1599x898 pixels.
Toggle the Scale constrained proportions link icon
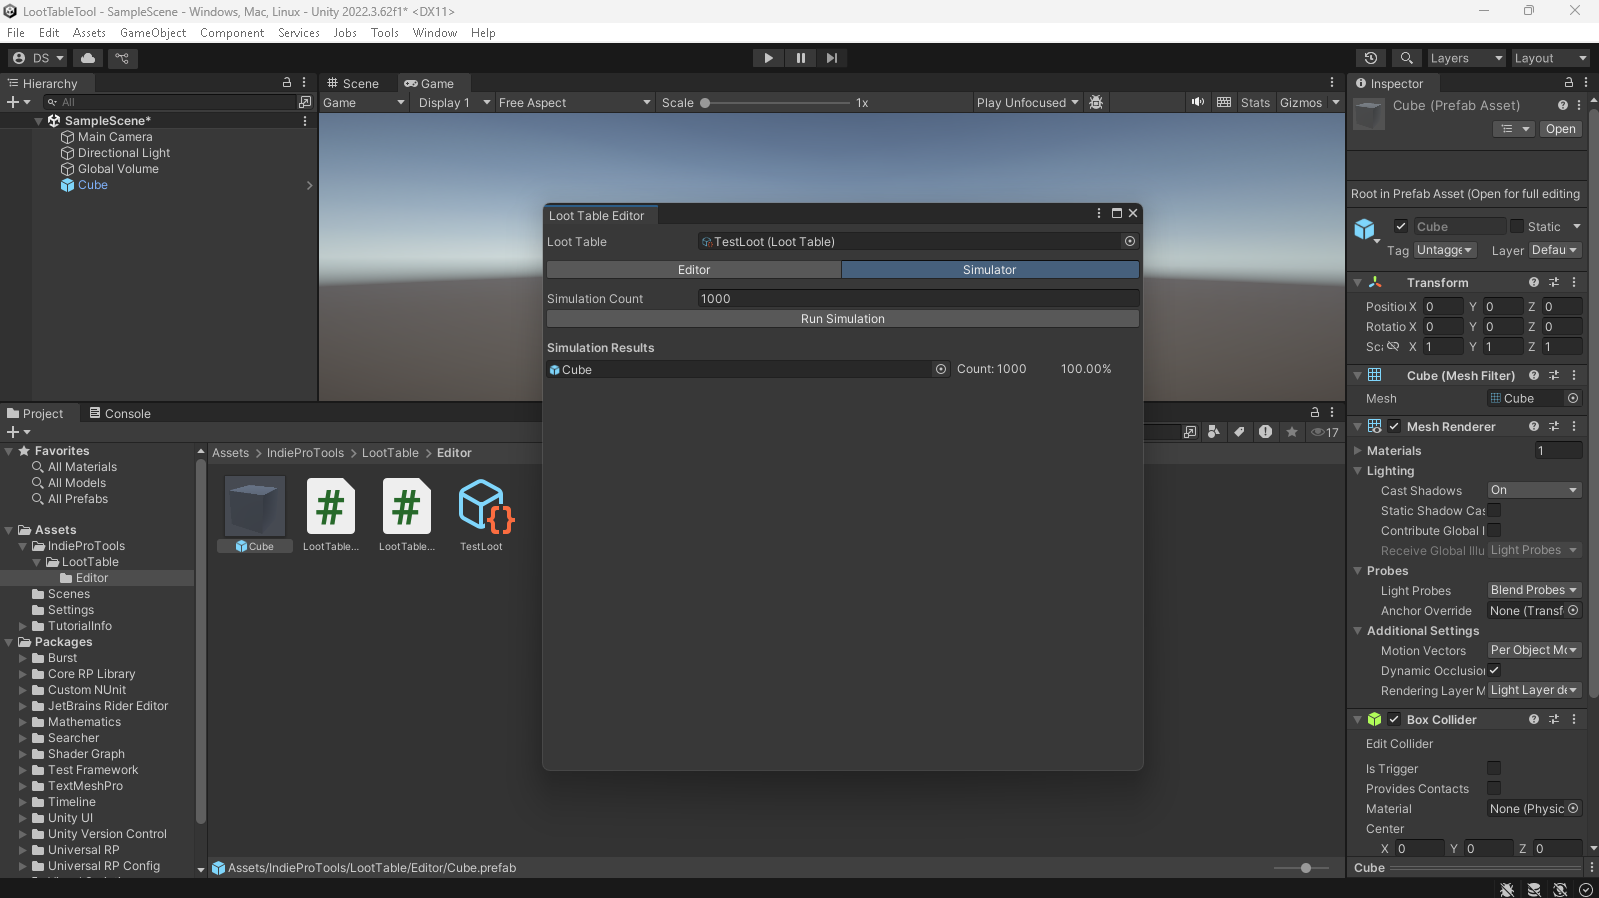tap(1393, 347)
